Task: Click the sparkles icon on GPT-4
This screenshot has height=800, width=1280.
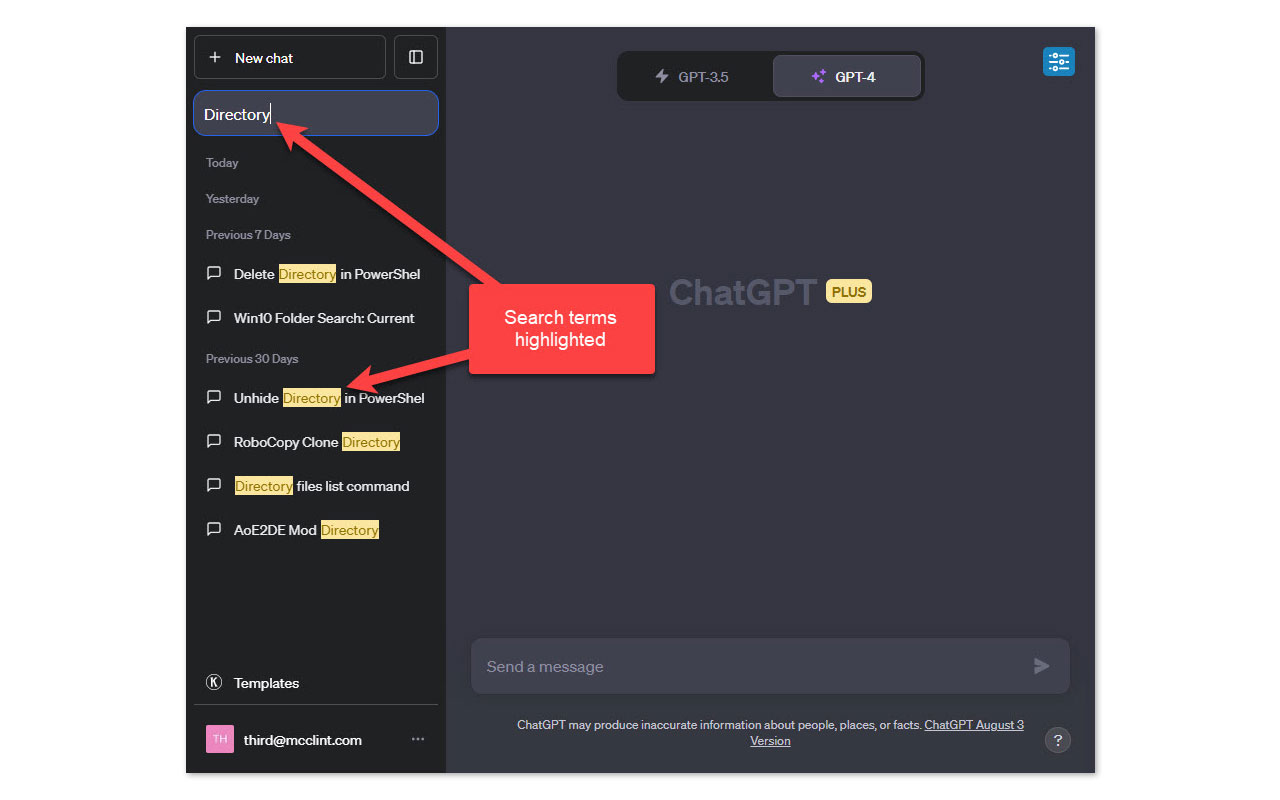Action: (x=818, y=76)
